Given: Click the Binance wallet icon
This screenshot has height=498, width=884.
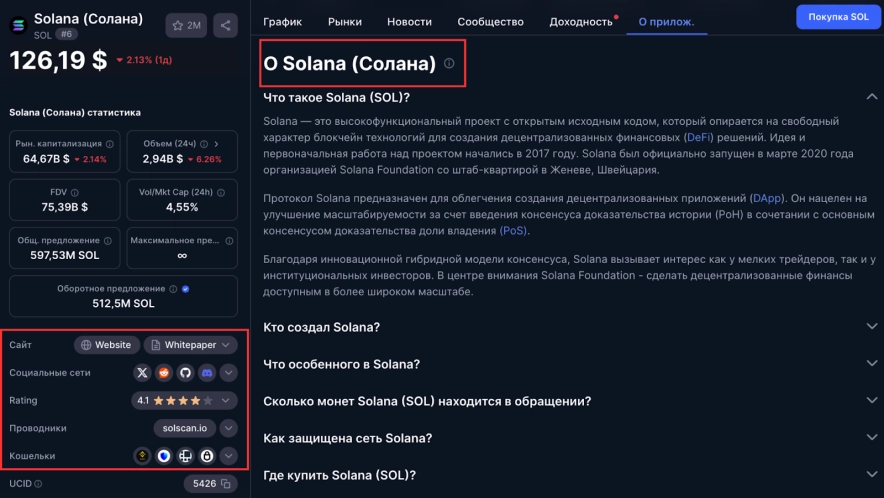Looking at the screenshot, I should point(143,456).
